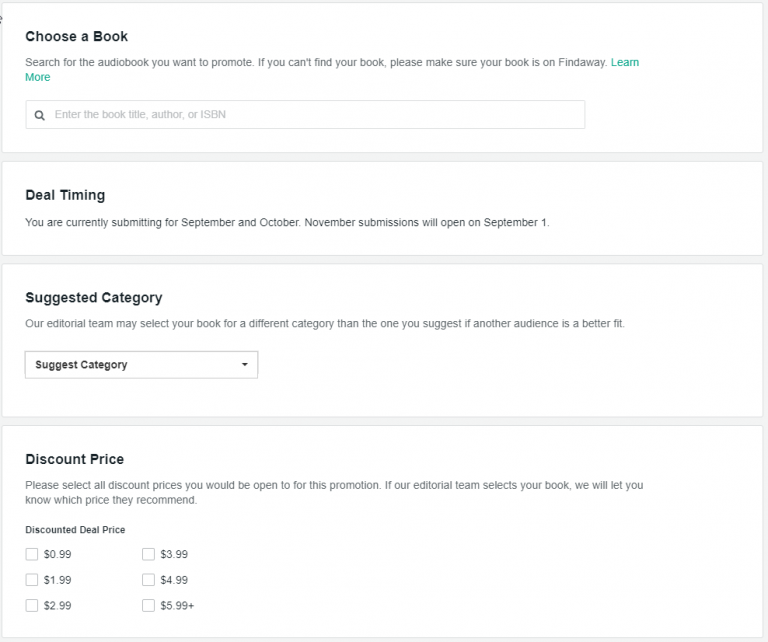Open the Suggest Category dropdown
Screen dimensions: 768x642
[x=141, y=365]
